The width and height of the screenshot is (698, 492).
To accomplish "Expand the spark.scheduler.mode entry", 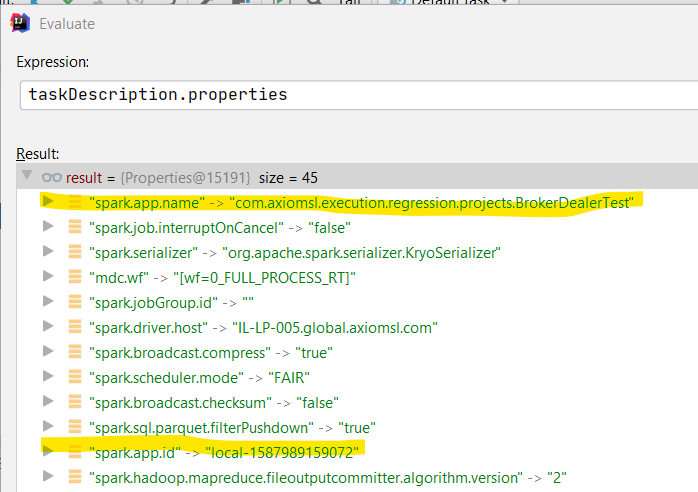I will (48, 376).
